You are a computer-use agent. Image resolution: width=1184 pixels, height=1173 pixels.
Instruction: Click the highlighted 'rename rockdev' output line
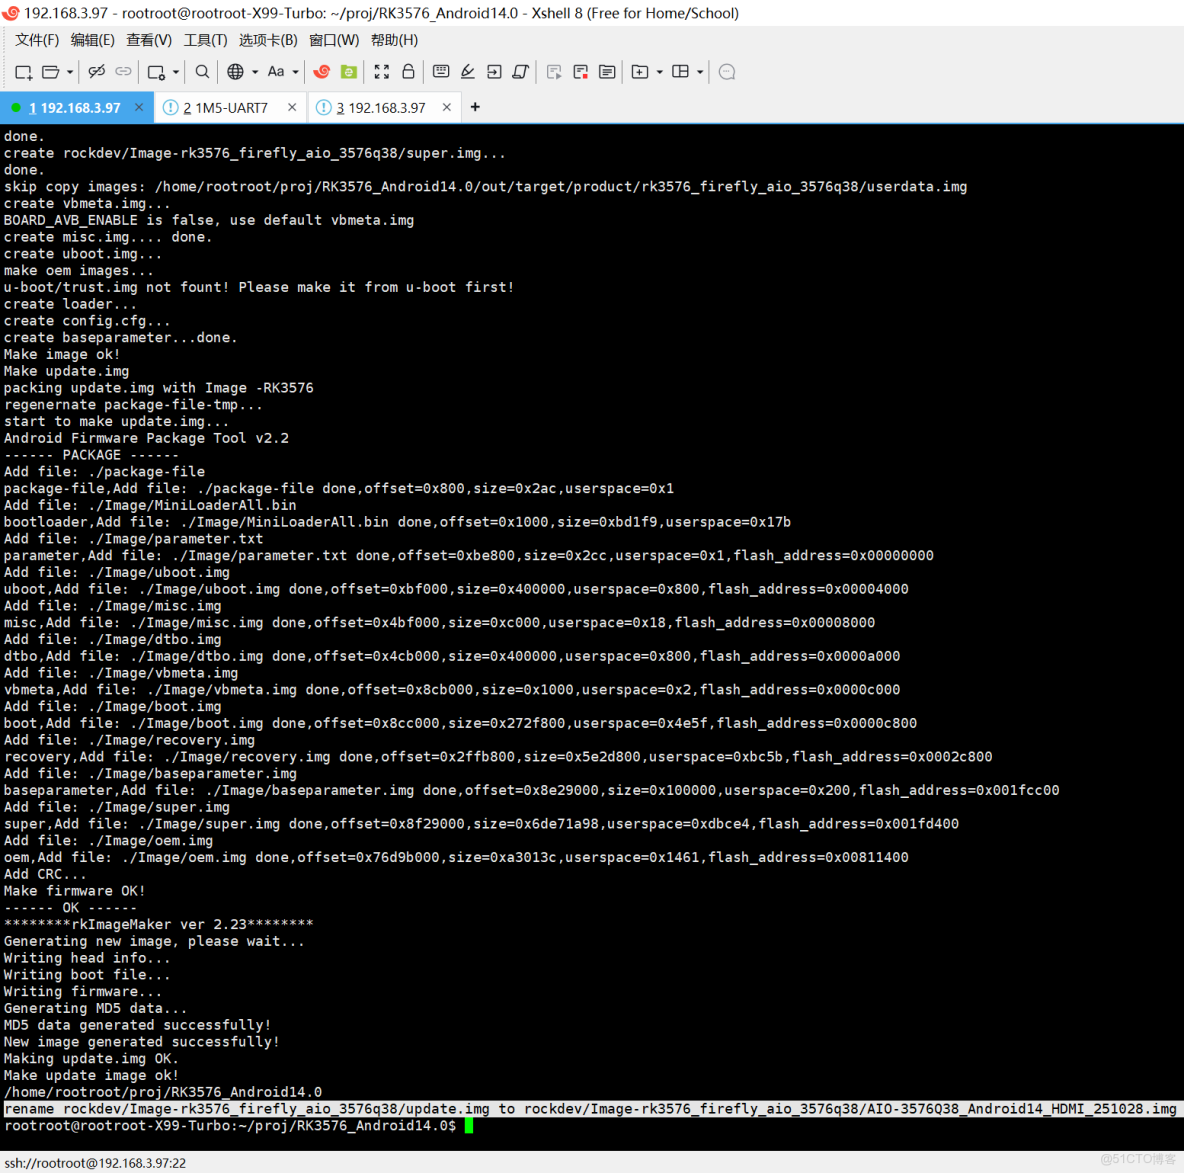(590, 1109)
